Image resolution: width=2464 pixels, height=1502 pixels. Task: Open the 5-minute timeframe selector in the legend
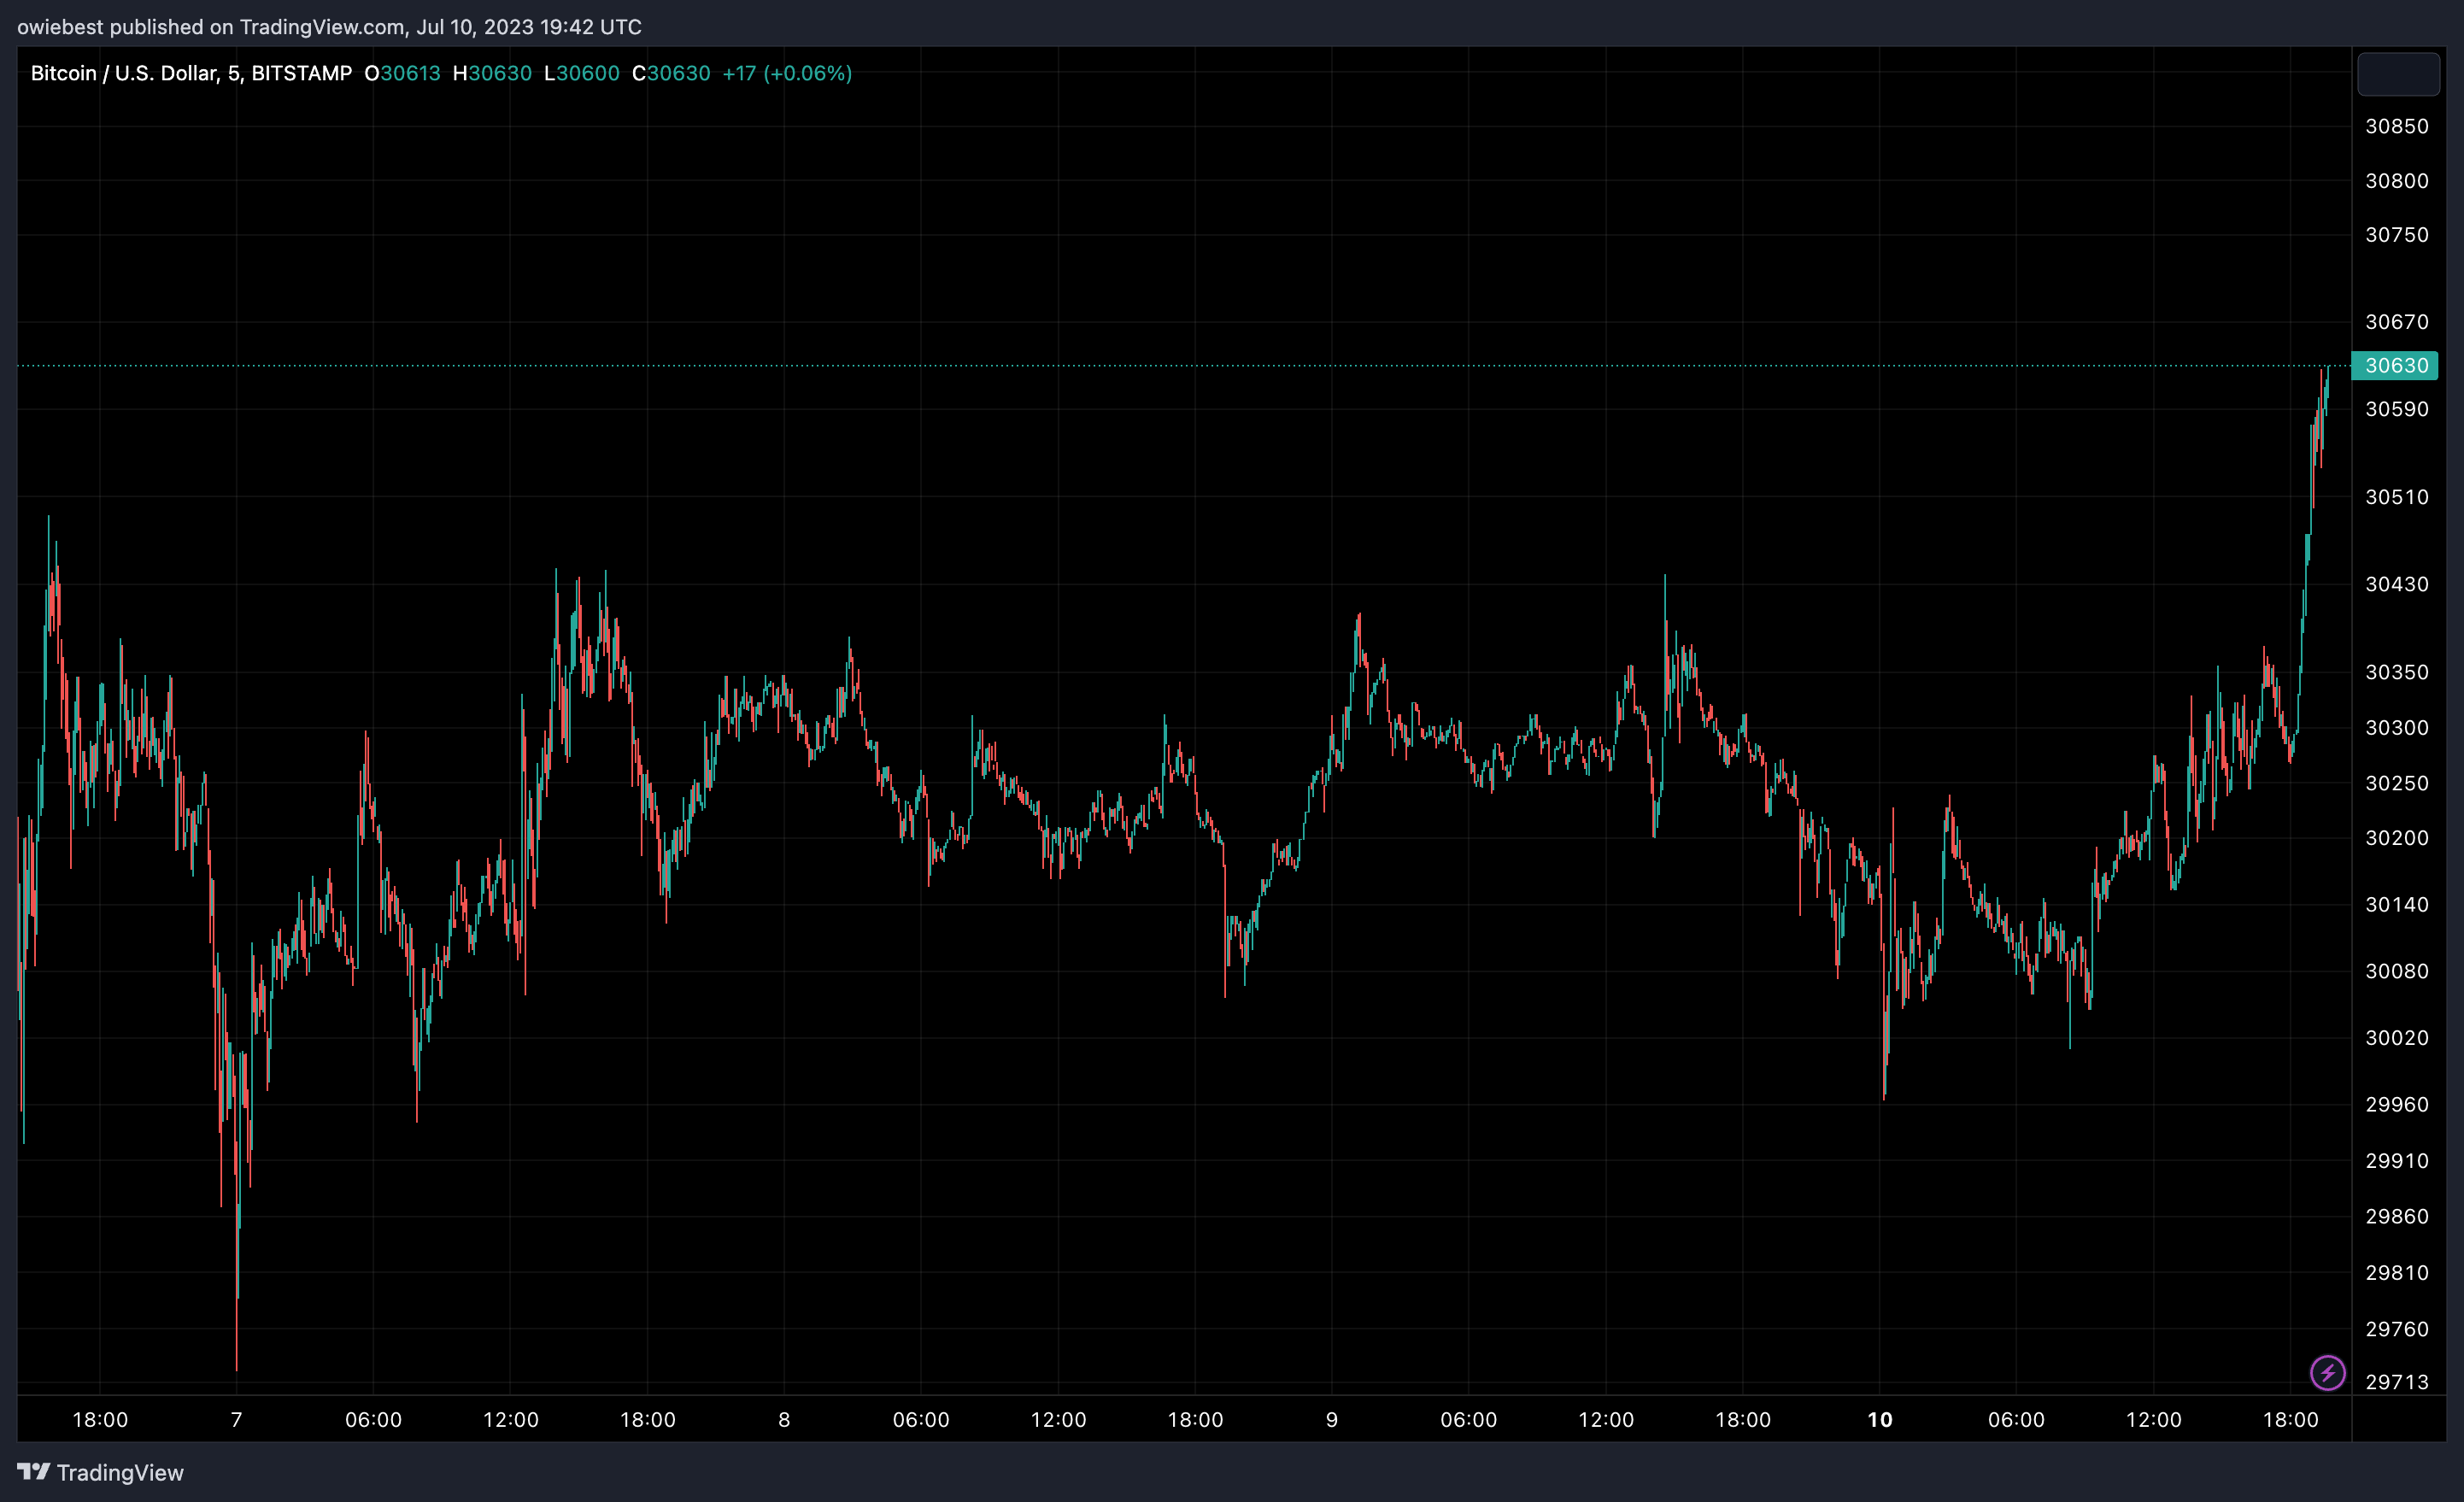point(232,73)
